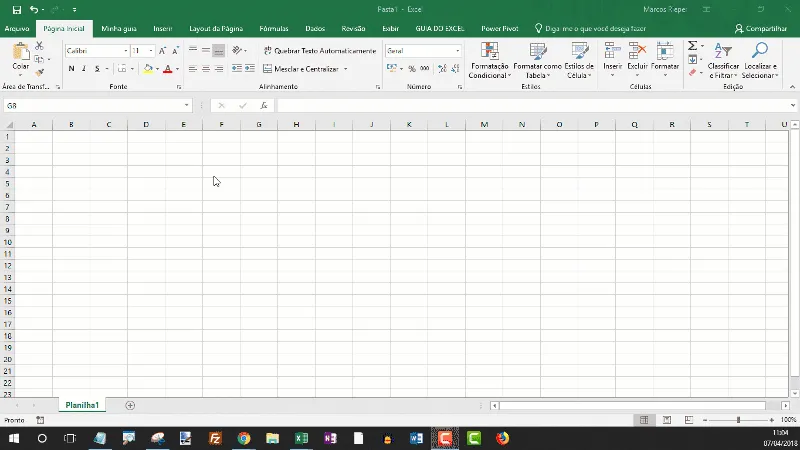Image resolution: width=800 pixels, height=450 pixels.
Task: Click the Undo arrow icon
Action: coord(34,10)
